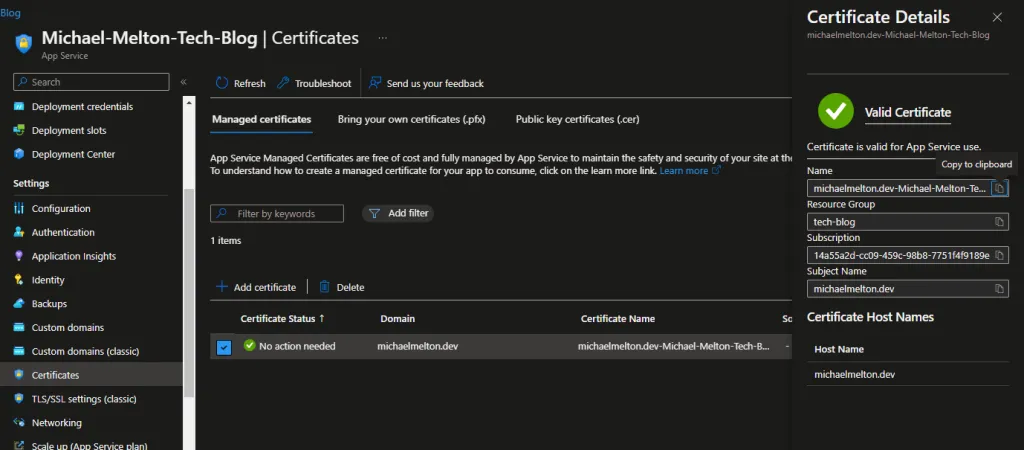The image size is (1024, 450).
Task: Click Send us your feedback
Action: [426, 83]
